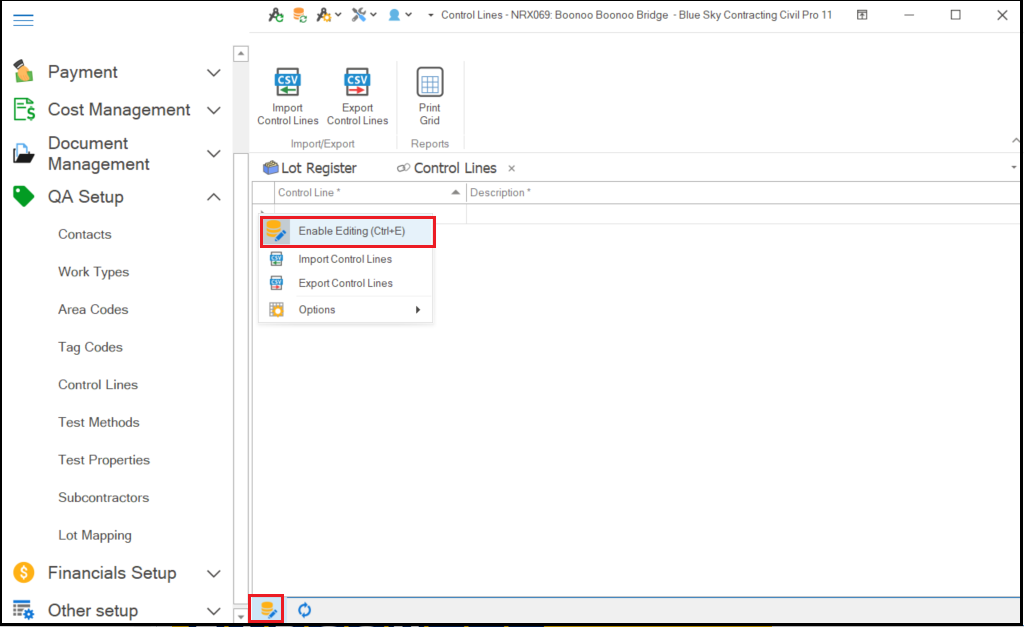Viewport: 1024px width, 627px height.
Task: Open the hamburger menu icon
Action: (x=23, y=20)
